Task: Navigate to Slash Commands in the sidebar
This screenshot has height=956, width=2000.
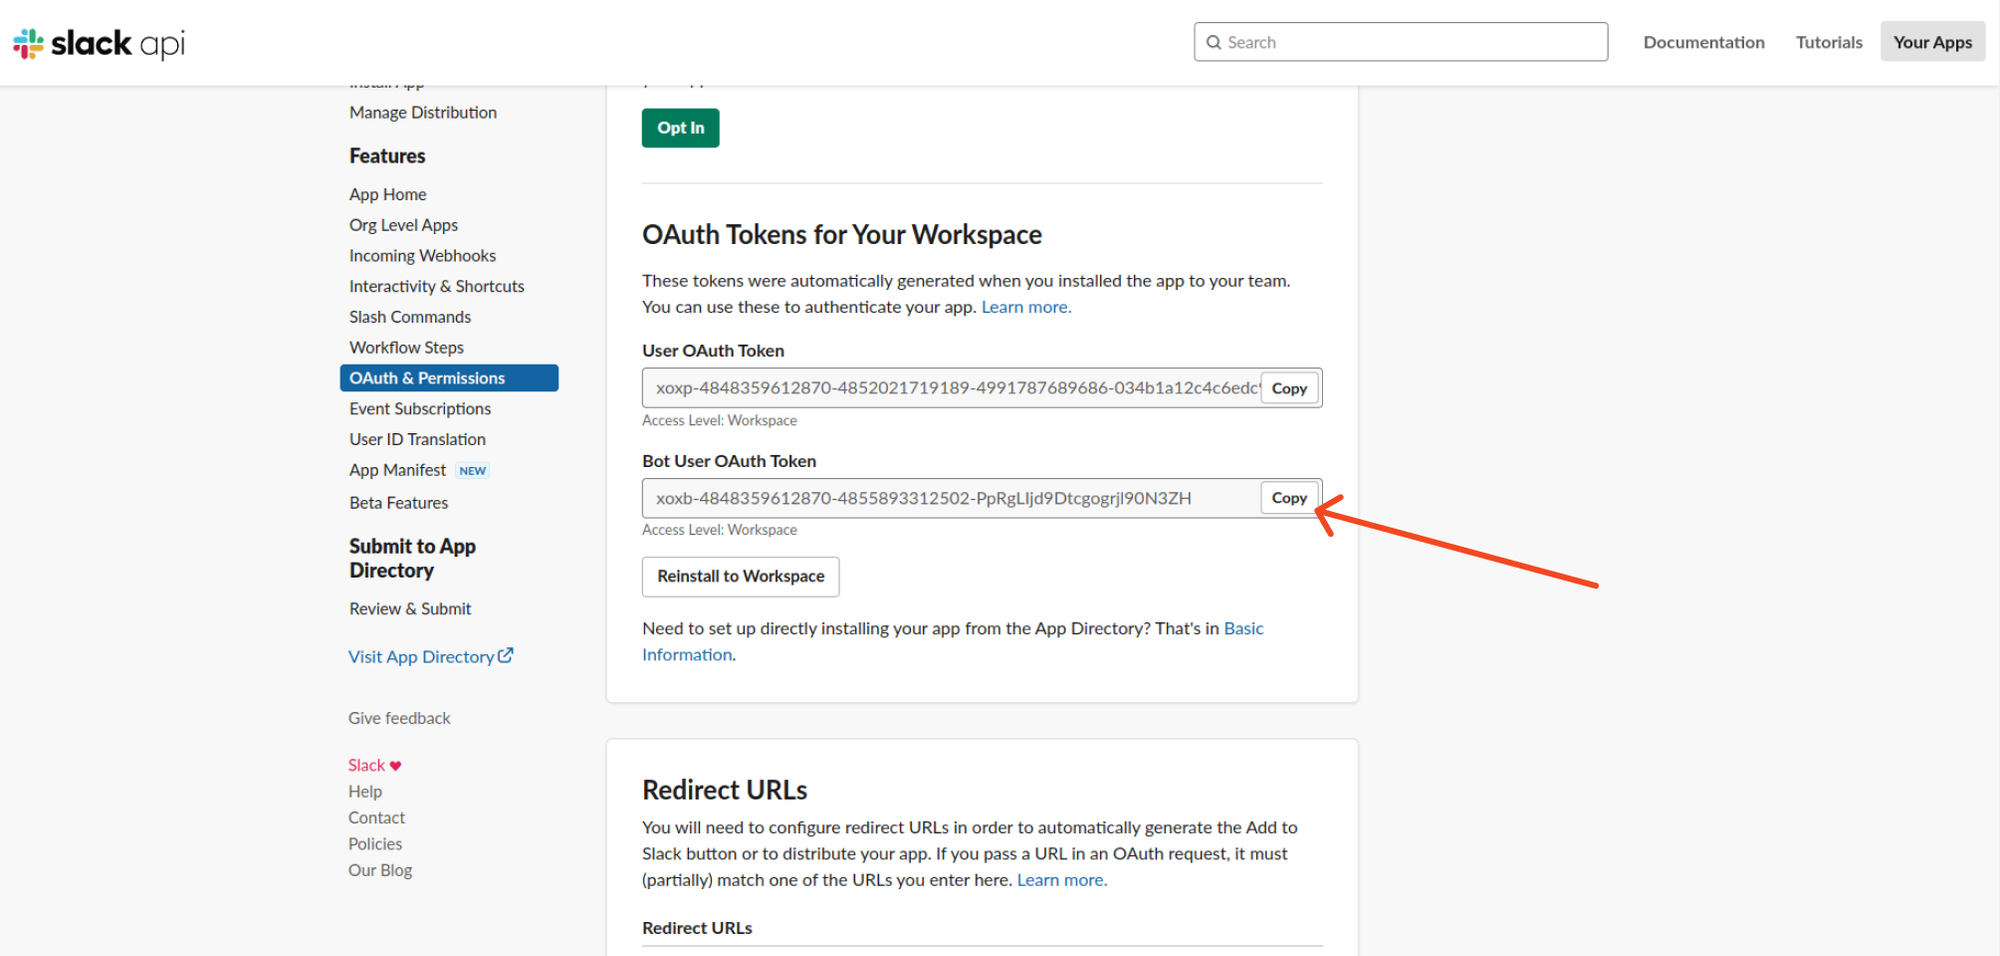Action: [410, 317]
